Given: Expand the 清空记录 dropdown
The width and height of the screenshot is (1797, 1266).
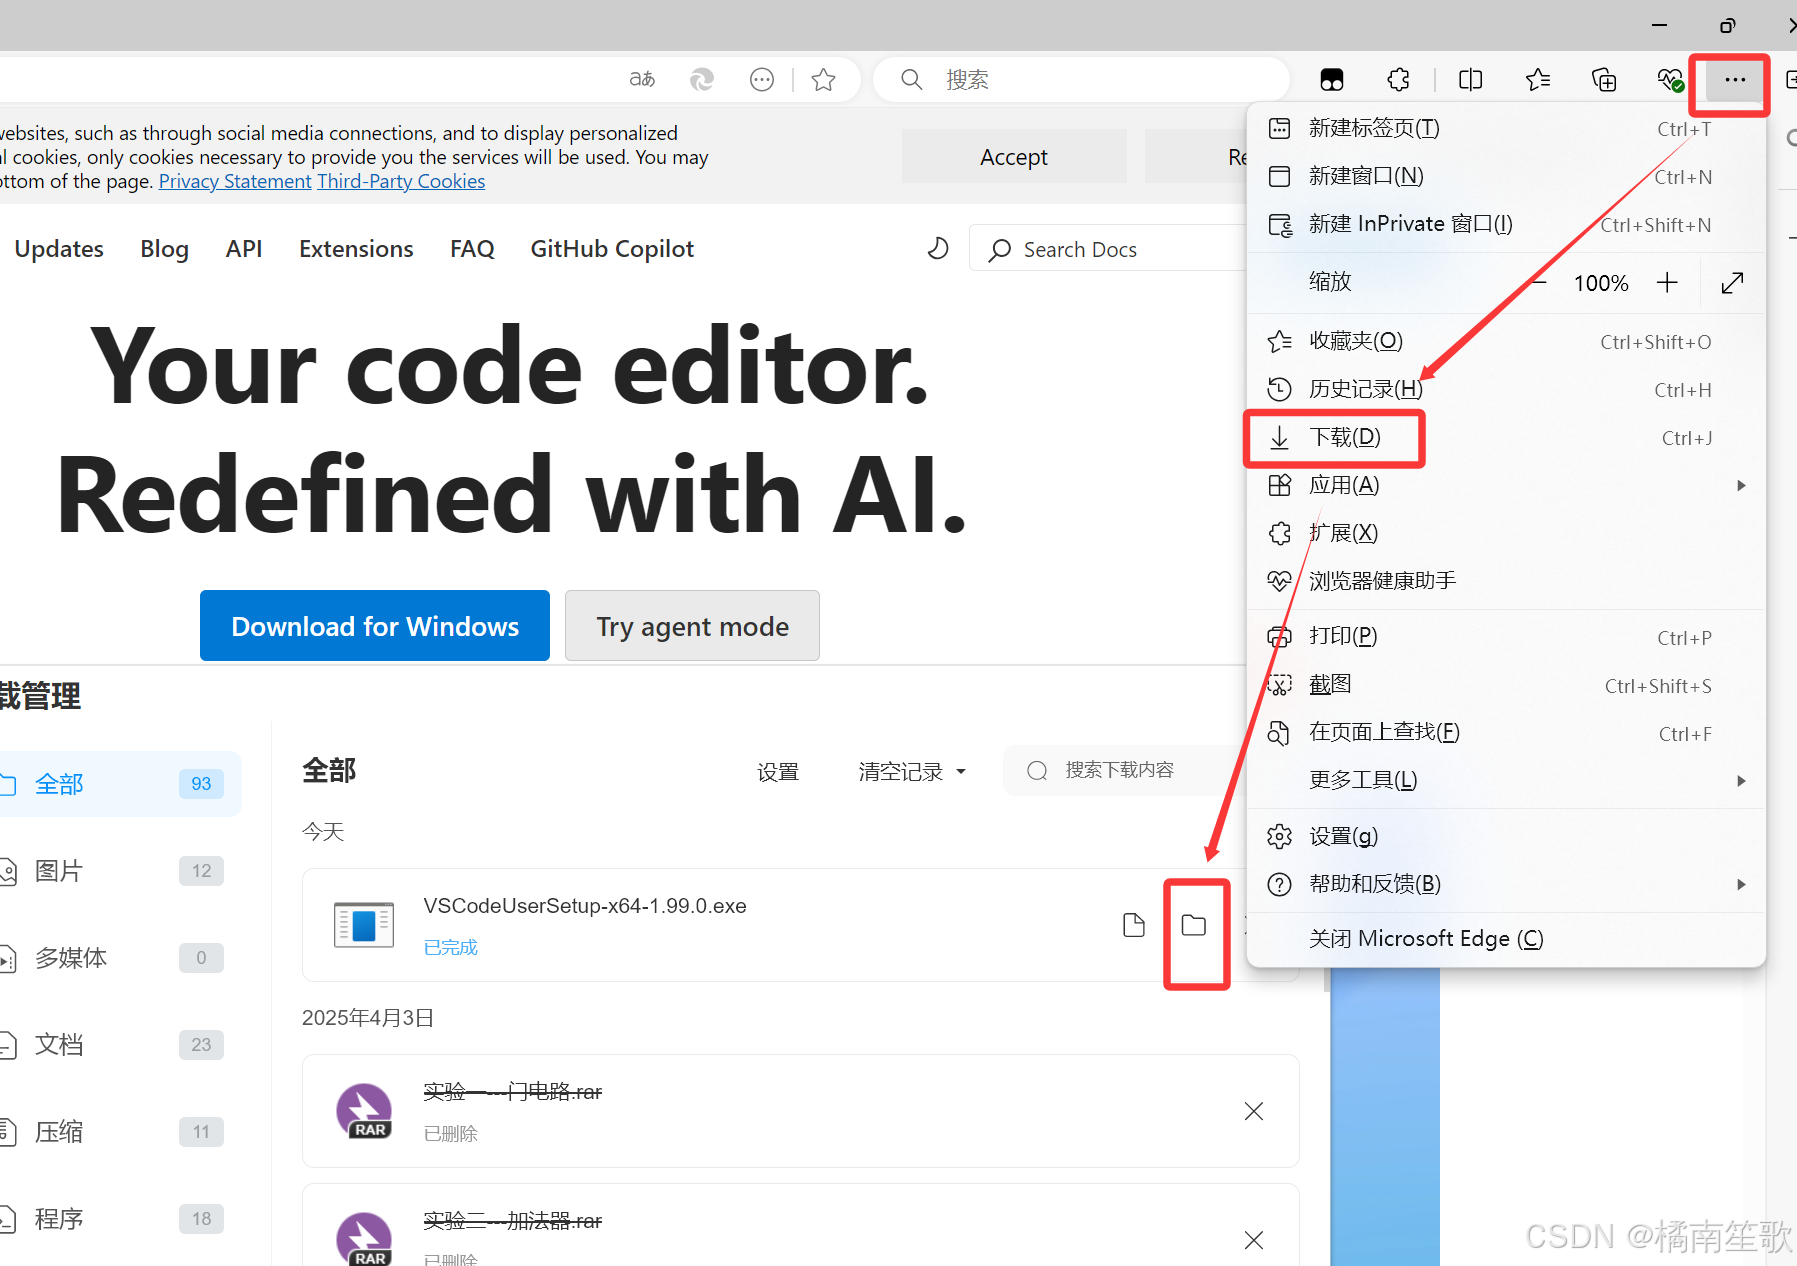Looking at the screenshot, I should (x=912, y=771).
